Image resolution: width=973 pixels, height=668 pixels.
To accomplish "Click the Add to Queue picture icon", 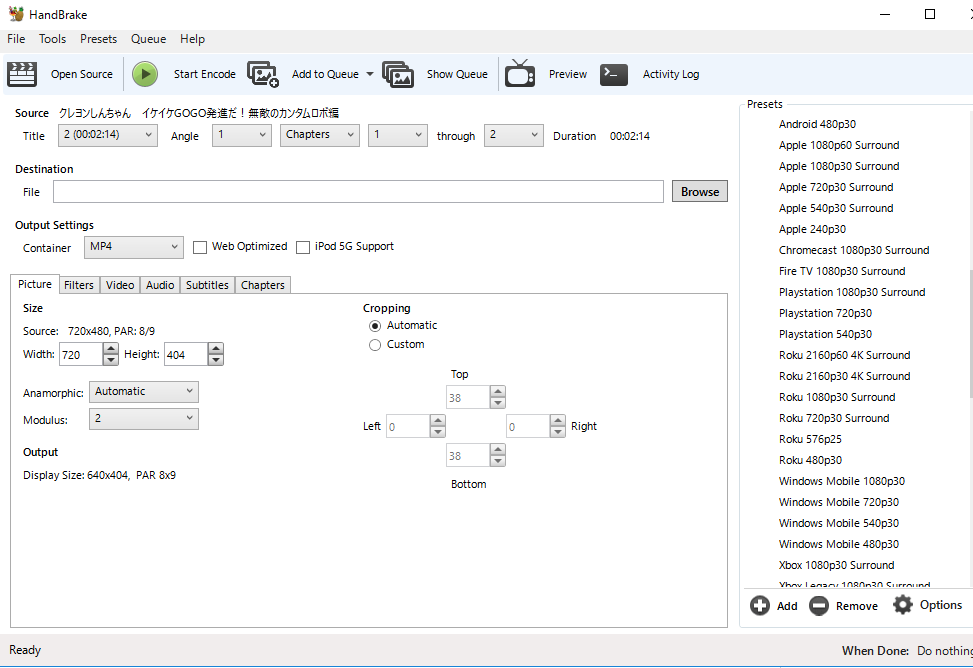I will [262, 74].
